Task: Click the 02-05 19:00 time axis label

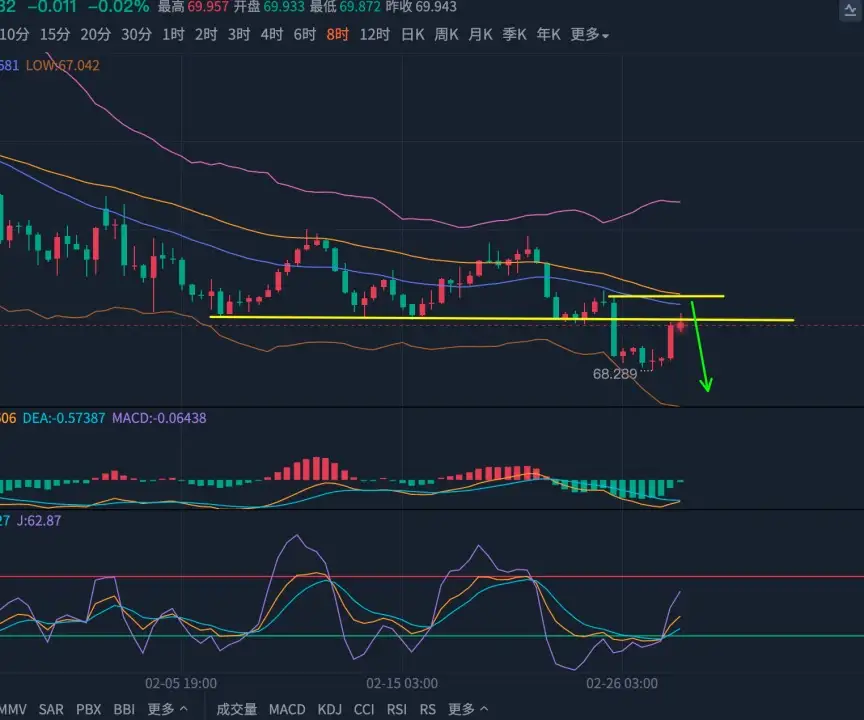Action: pos(181,684)
